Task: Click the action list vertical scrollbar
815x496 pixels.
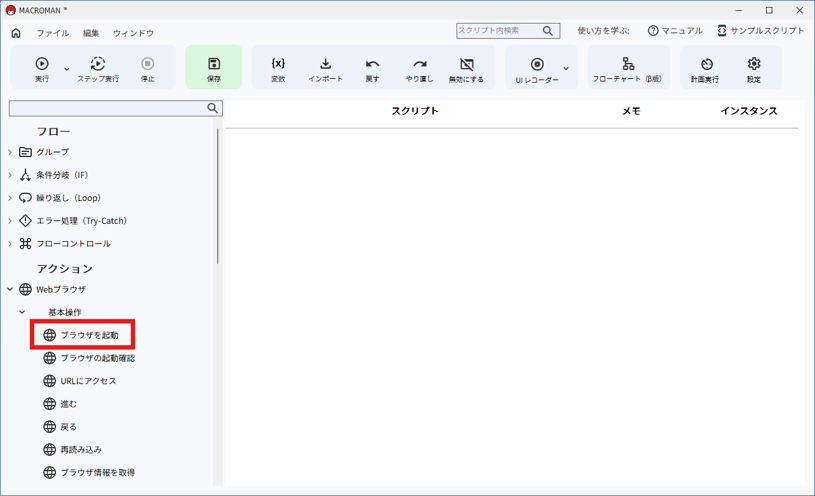Action: pos(217,196)
